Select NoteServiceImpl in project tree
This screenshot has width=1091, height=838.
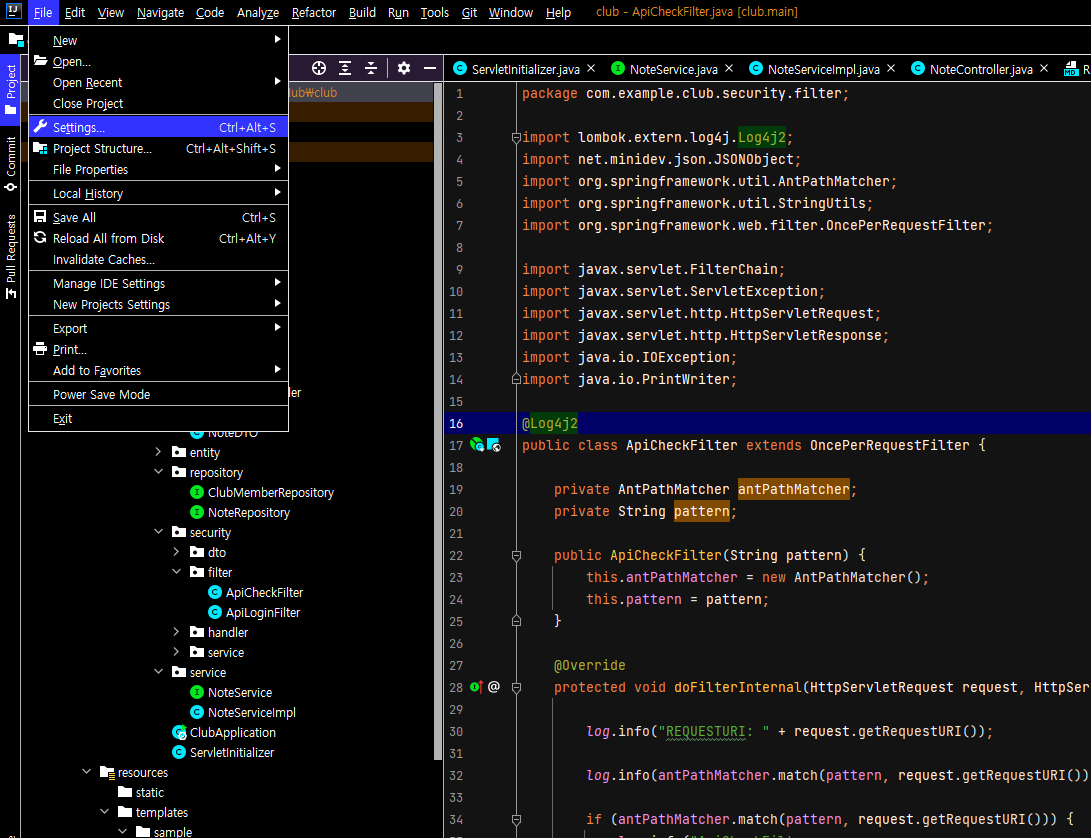coord(251,712)
